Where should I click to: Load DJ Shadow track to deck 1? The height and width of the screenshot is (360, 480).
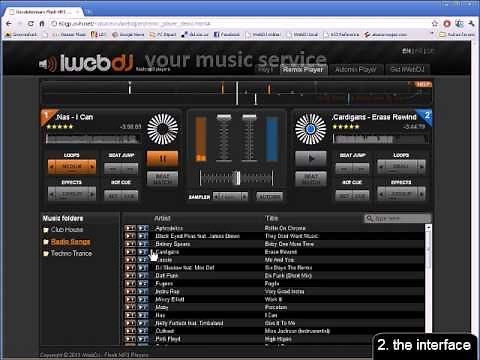(x=130, y=268)
